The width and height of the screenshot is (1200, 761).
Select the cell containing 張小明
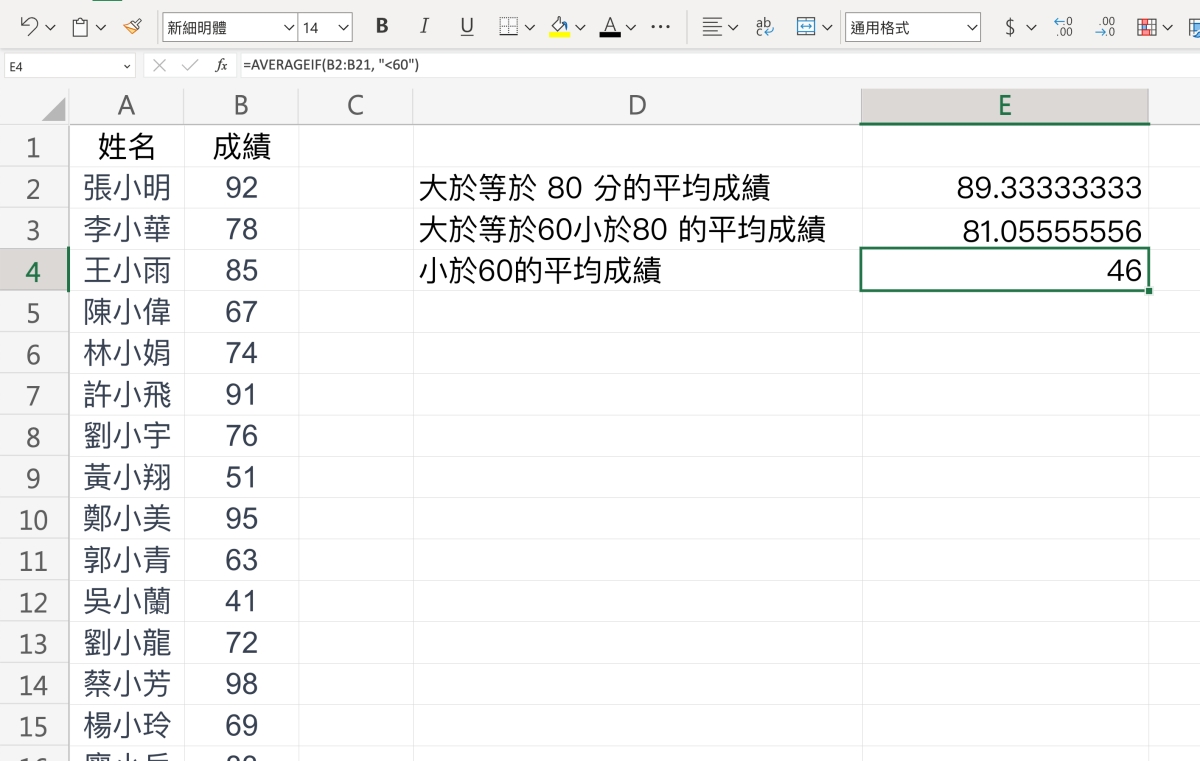coord(126,188)
